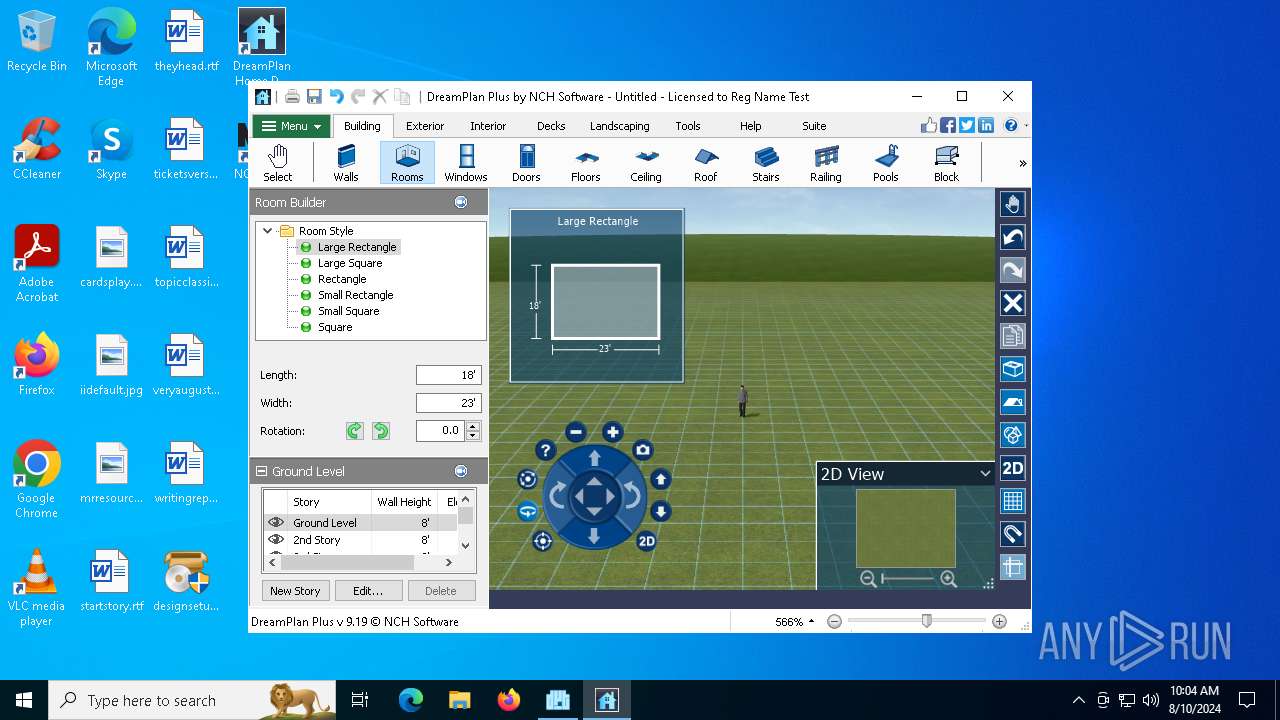Toggle Ground Level visibility eye
Image resolution: width=1280 pixels, height=720 pixels.
pos(276,522)
